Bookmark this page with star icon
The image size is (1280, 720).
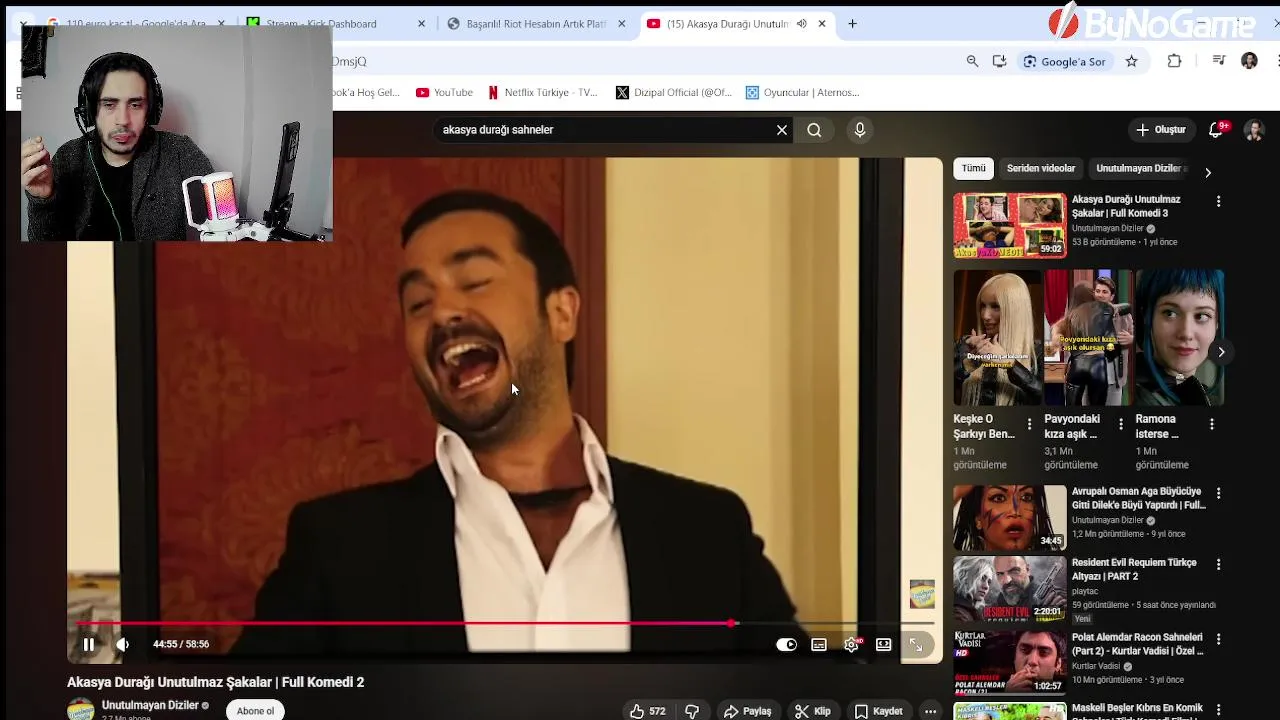tap(1131, 61)
